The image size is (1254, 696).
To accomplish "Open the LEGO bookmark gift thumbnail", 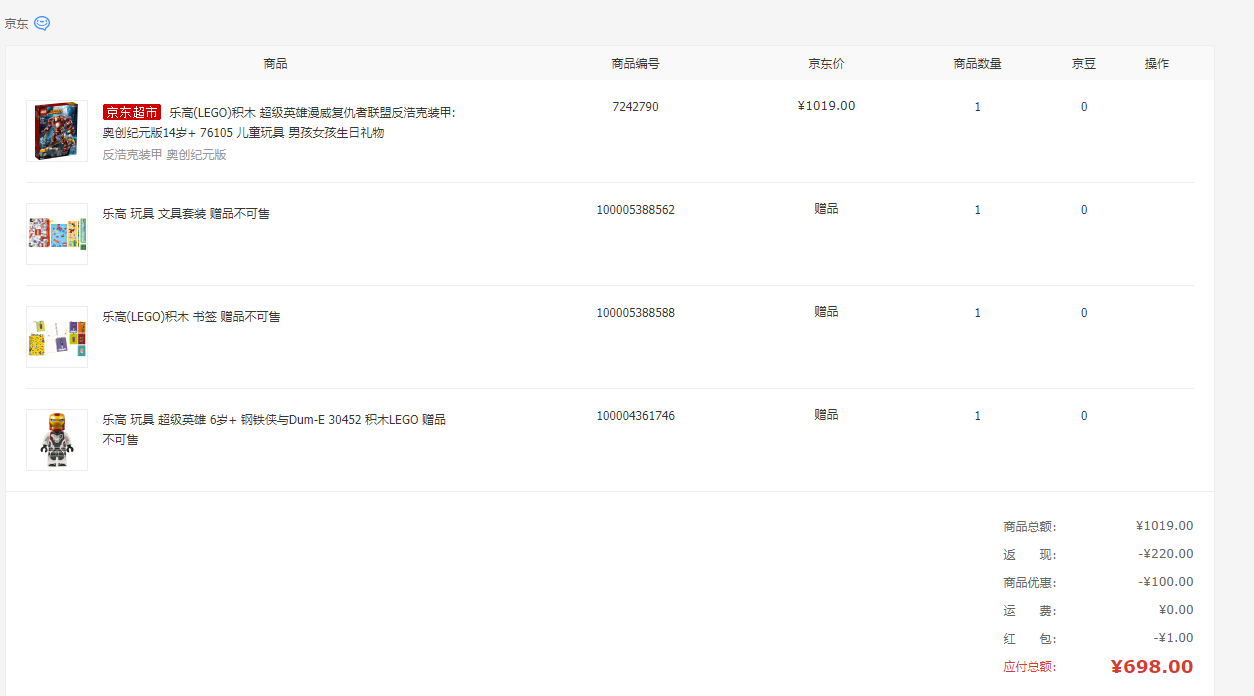I will tap(57, 337).
